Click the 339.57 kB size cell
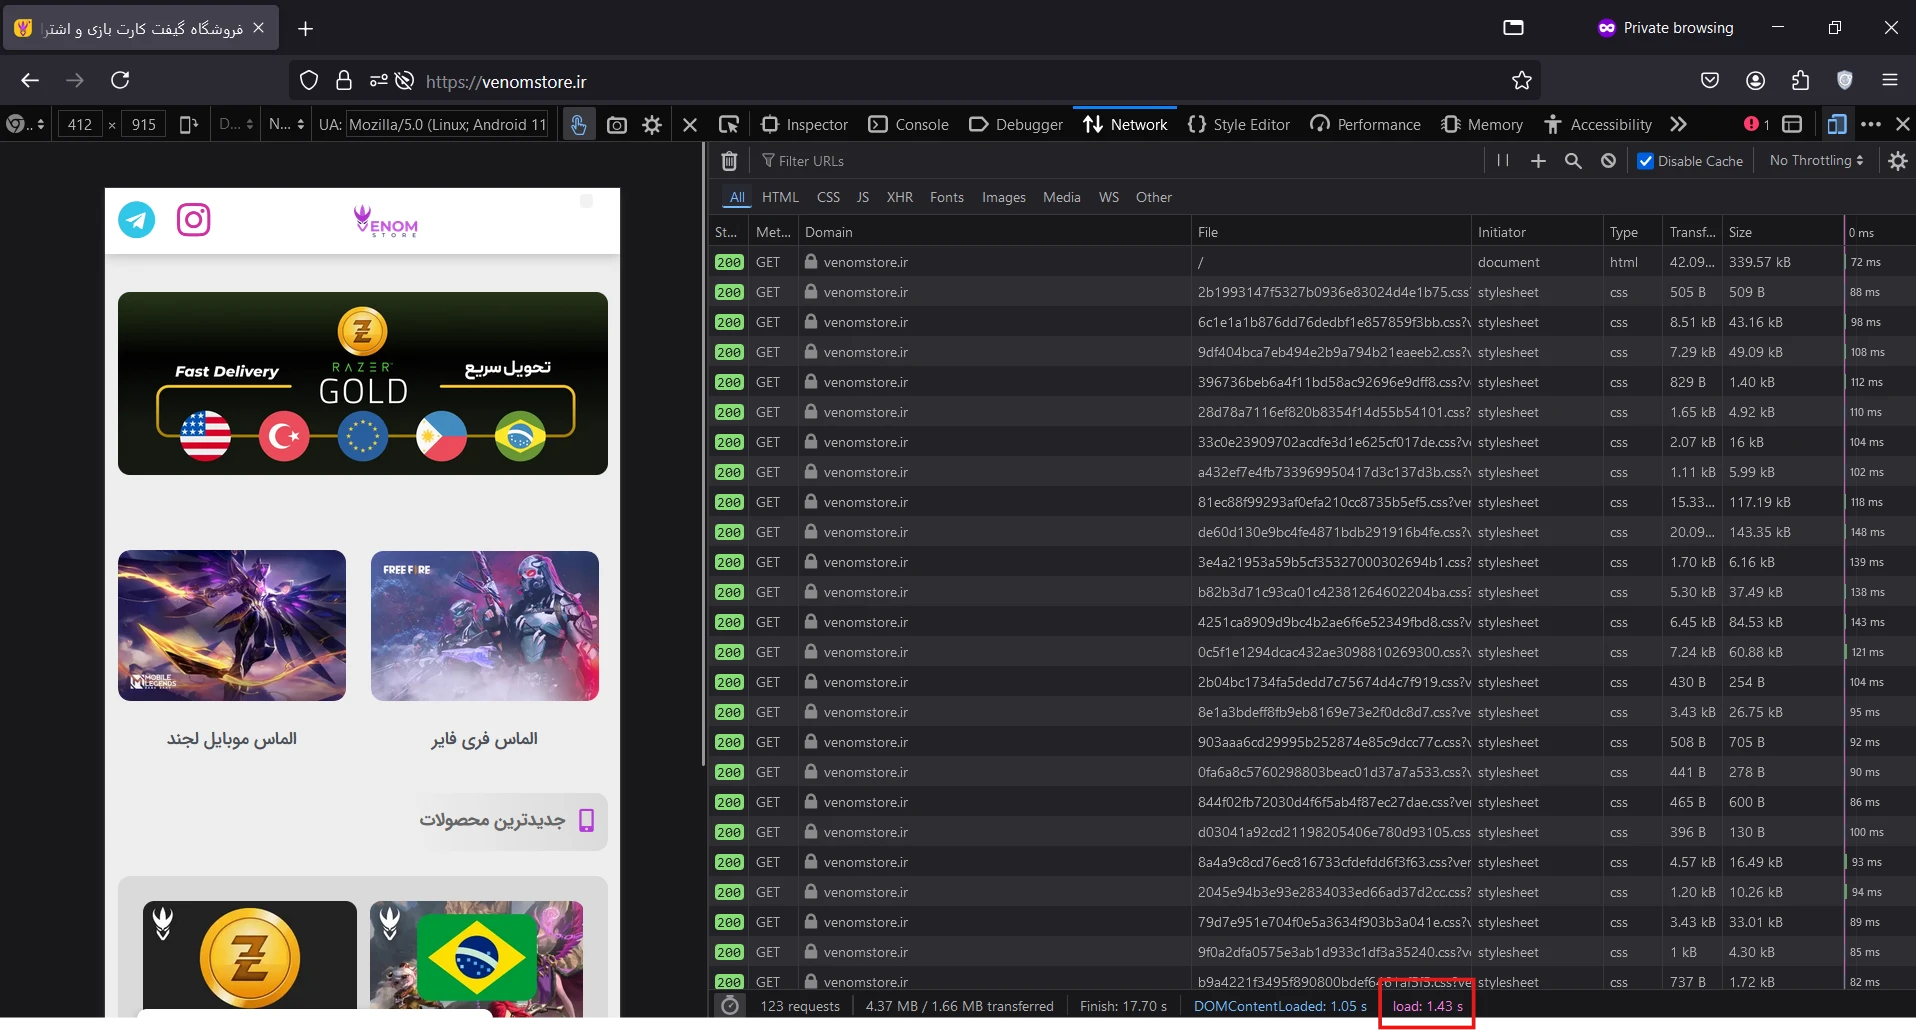The height and width of the screenshot is (1030, 1916). pos(1760,262)
